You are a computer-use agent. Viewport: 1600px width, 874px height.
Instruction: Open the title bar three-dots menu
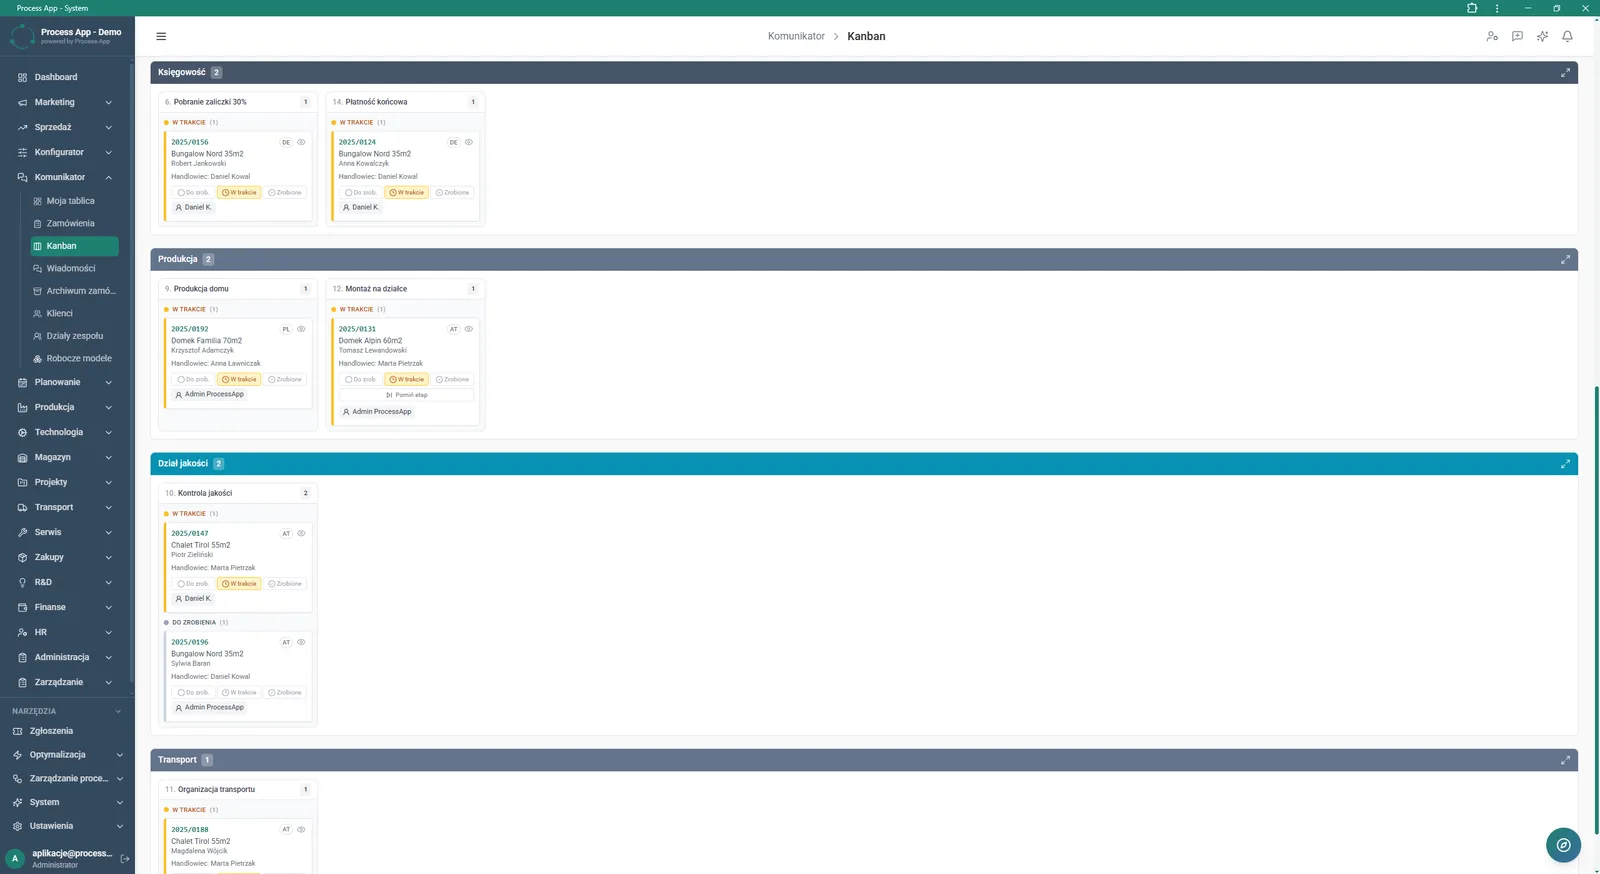[1497, 8]
